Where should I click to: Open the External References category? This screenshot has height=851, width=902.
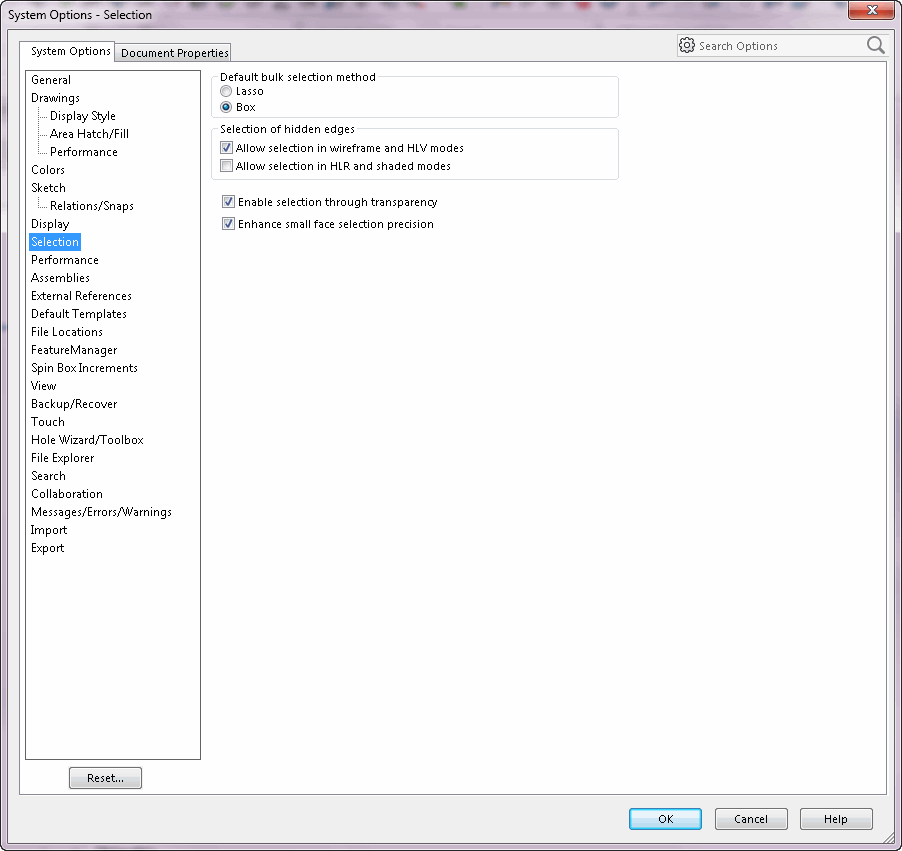pos(81,296)
